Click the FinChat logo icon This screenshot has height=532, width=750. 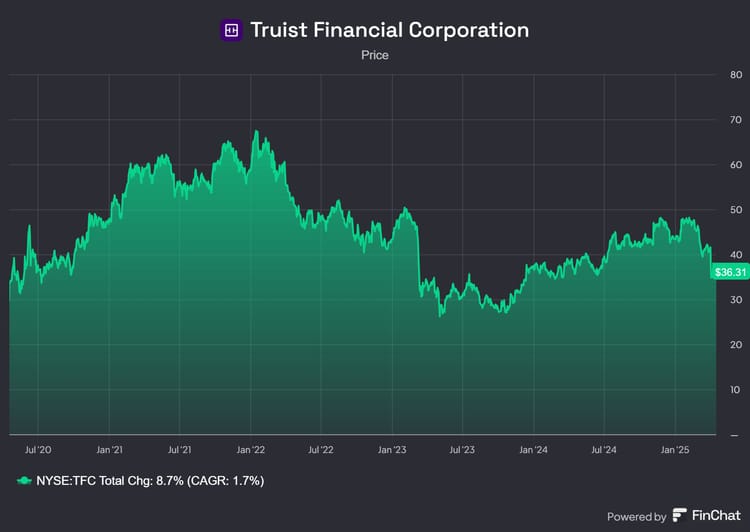pos(680,516)
